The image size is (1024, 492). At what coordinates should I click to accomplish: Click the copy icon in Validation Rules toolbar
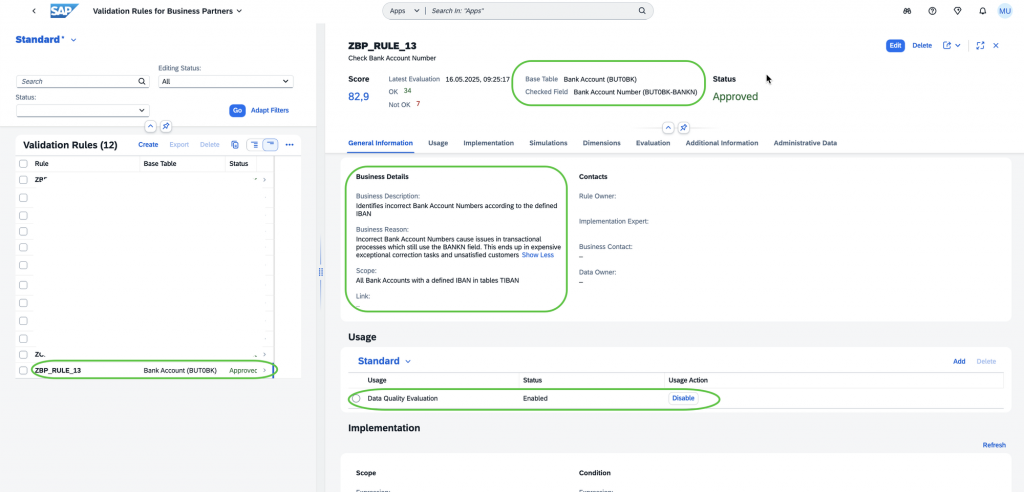click(235, 145)
